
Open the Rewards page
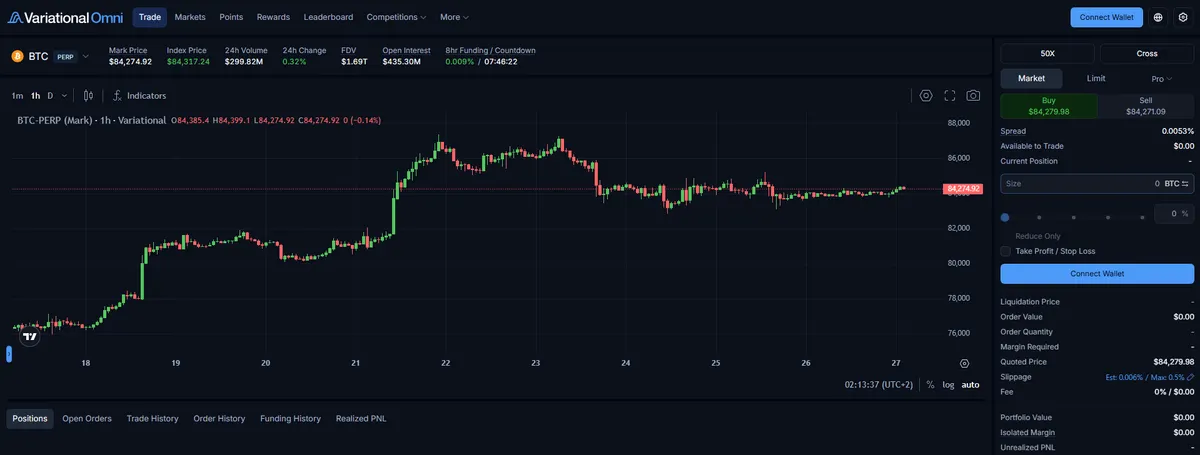[x=273, y=17]
